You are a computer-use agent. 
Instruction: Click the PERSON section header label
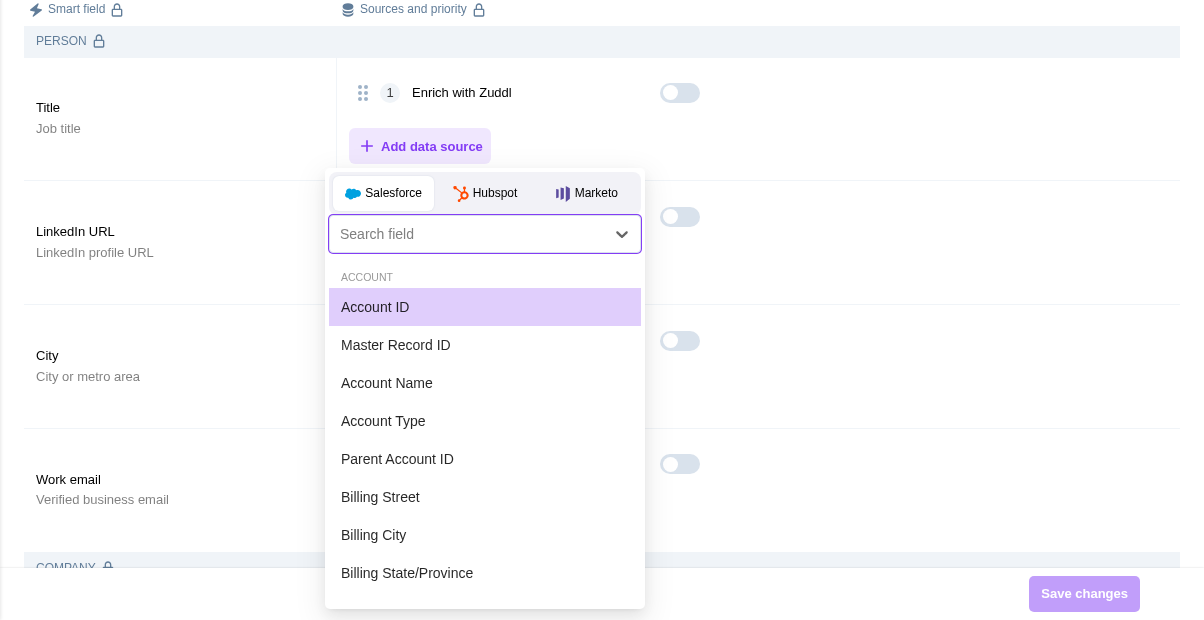[x=61, y=41]
